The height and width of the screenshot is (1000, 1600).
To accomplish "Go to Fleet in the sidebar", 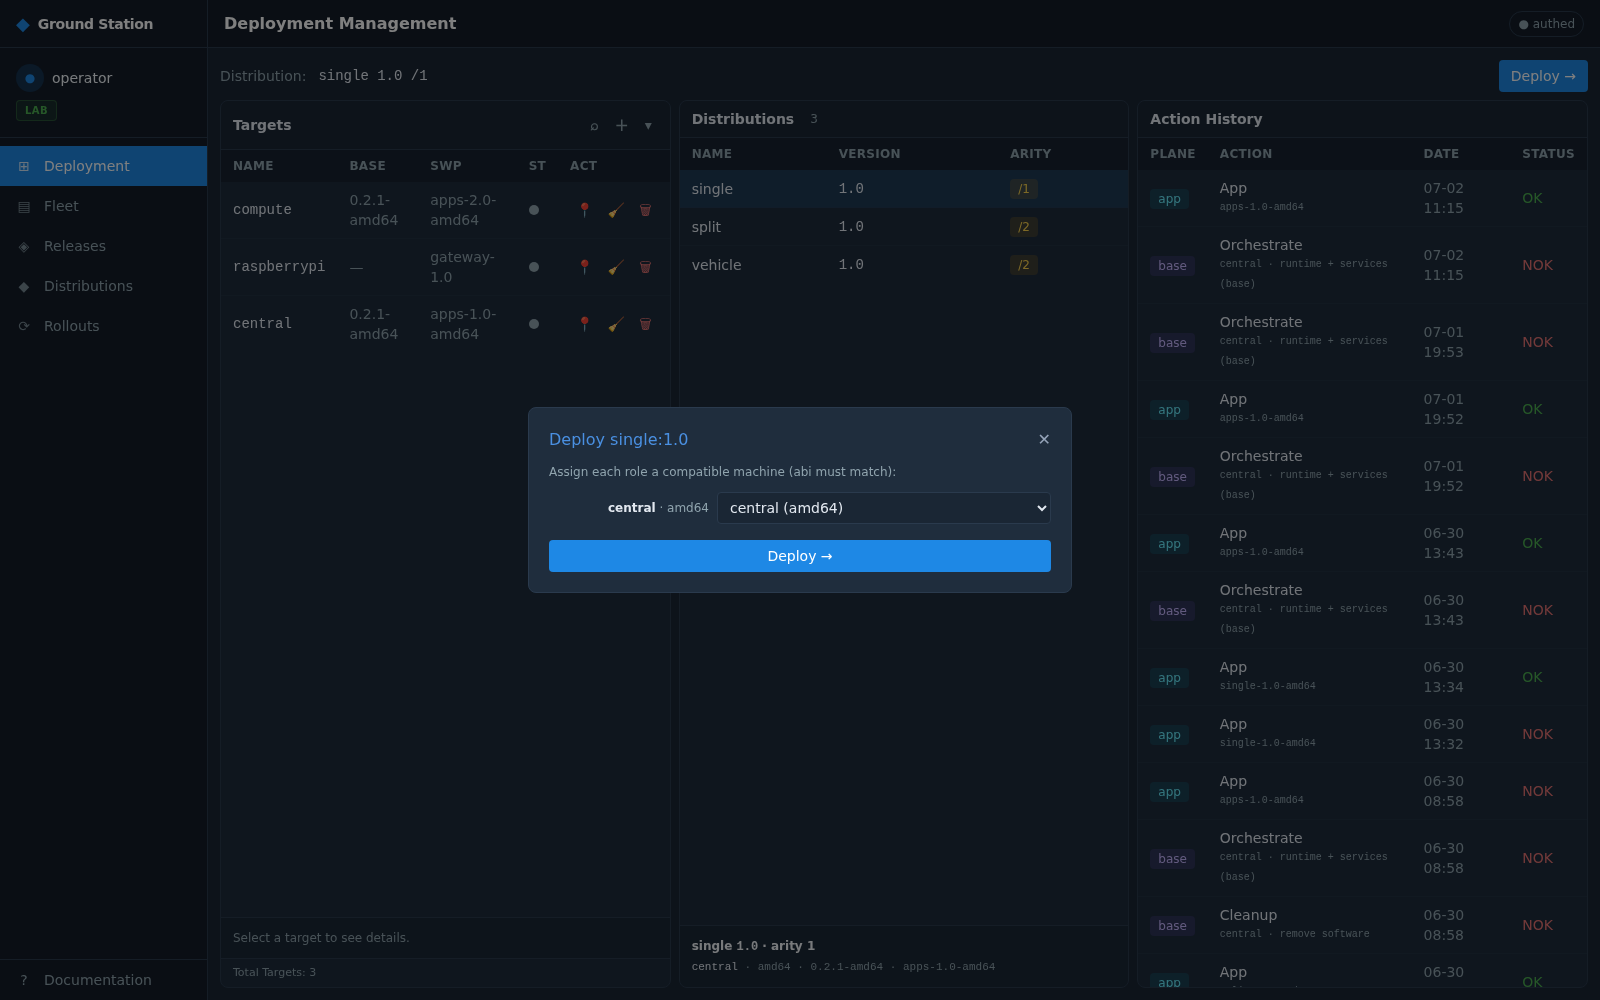I will [x=104, y=206].
